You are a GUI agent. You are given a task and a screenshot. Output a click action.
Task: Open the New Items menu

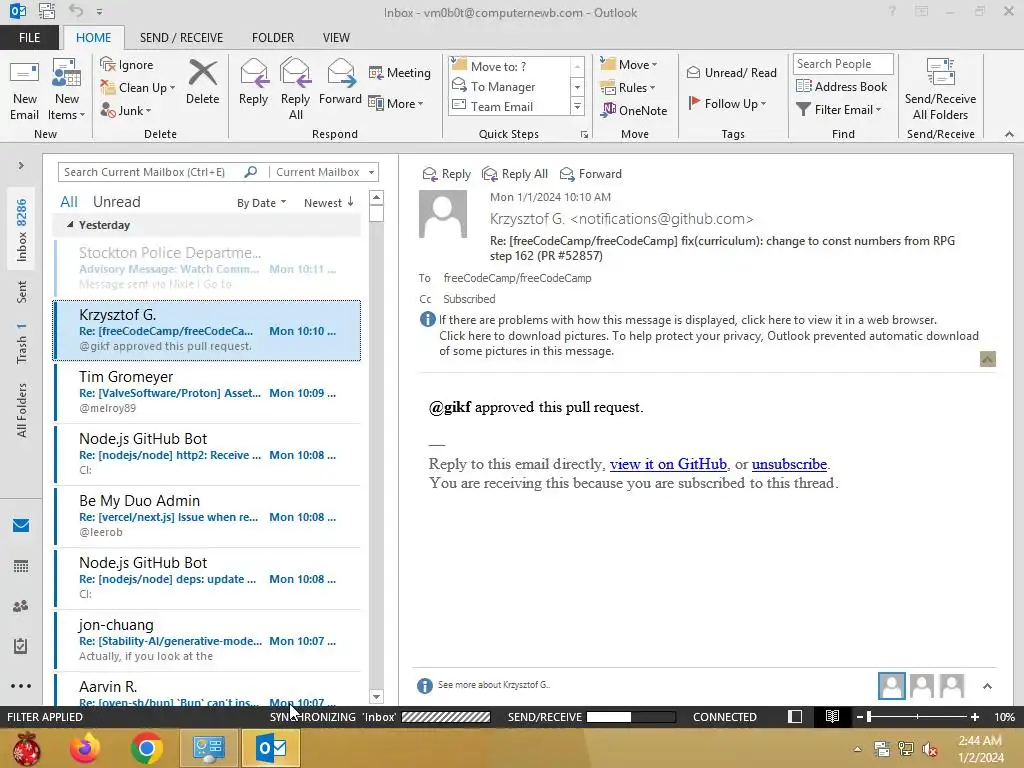67,89
